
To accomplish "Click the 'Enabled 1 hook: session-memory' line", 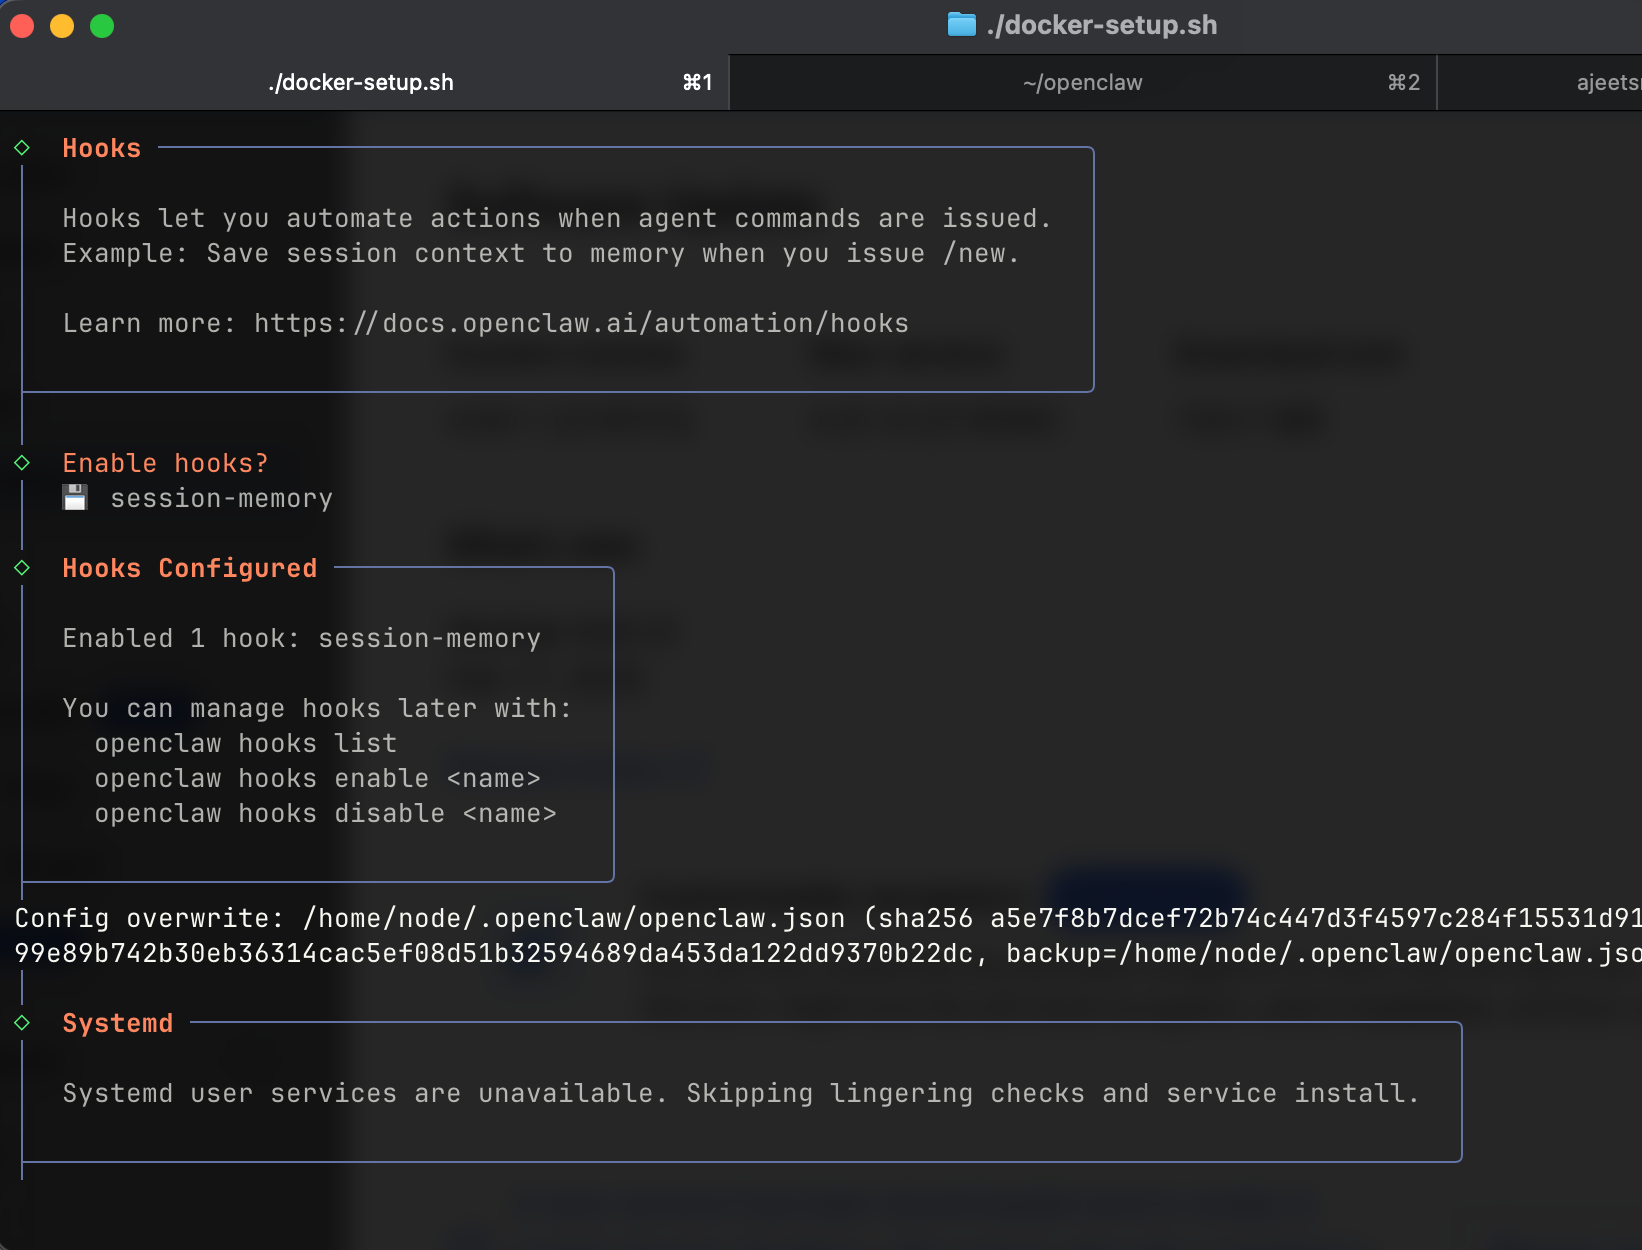I will coord(301,638).
